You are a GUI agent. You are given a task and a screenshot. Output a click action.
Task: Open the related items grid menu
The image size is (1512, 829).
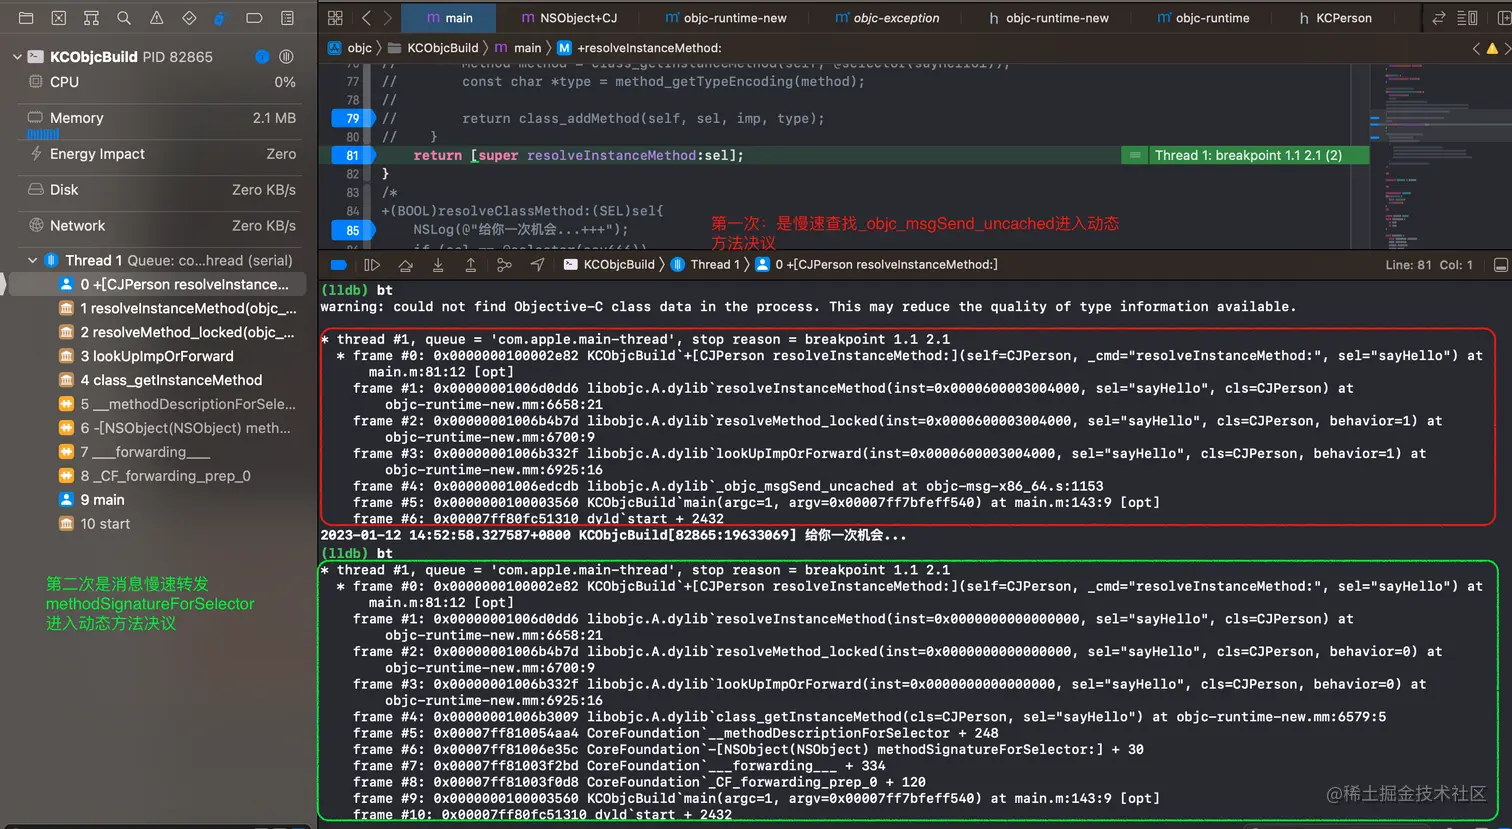coord(335,18)
